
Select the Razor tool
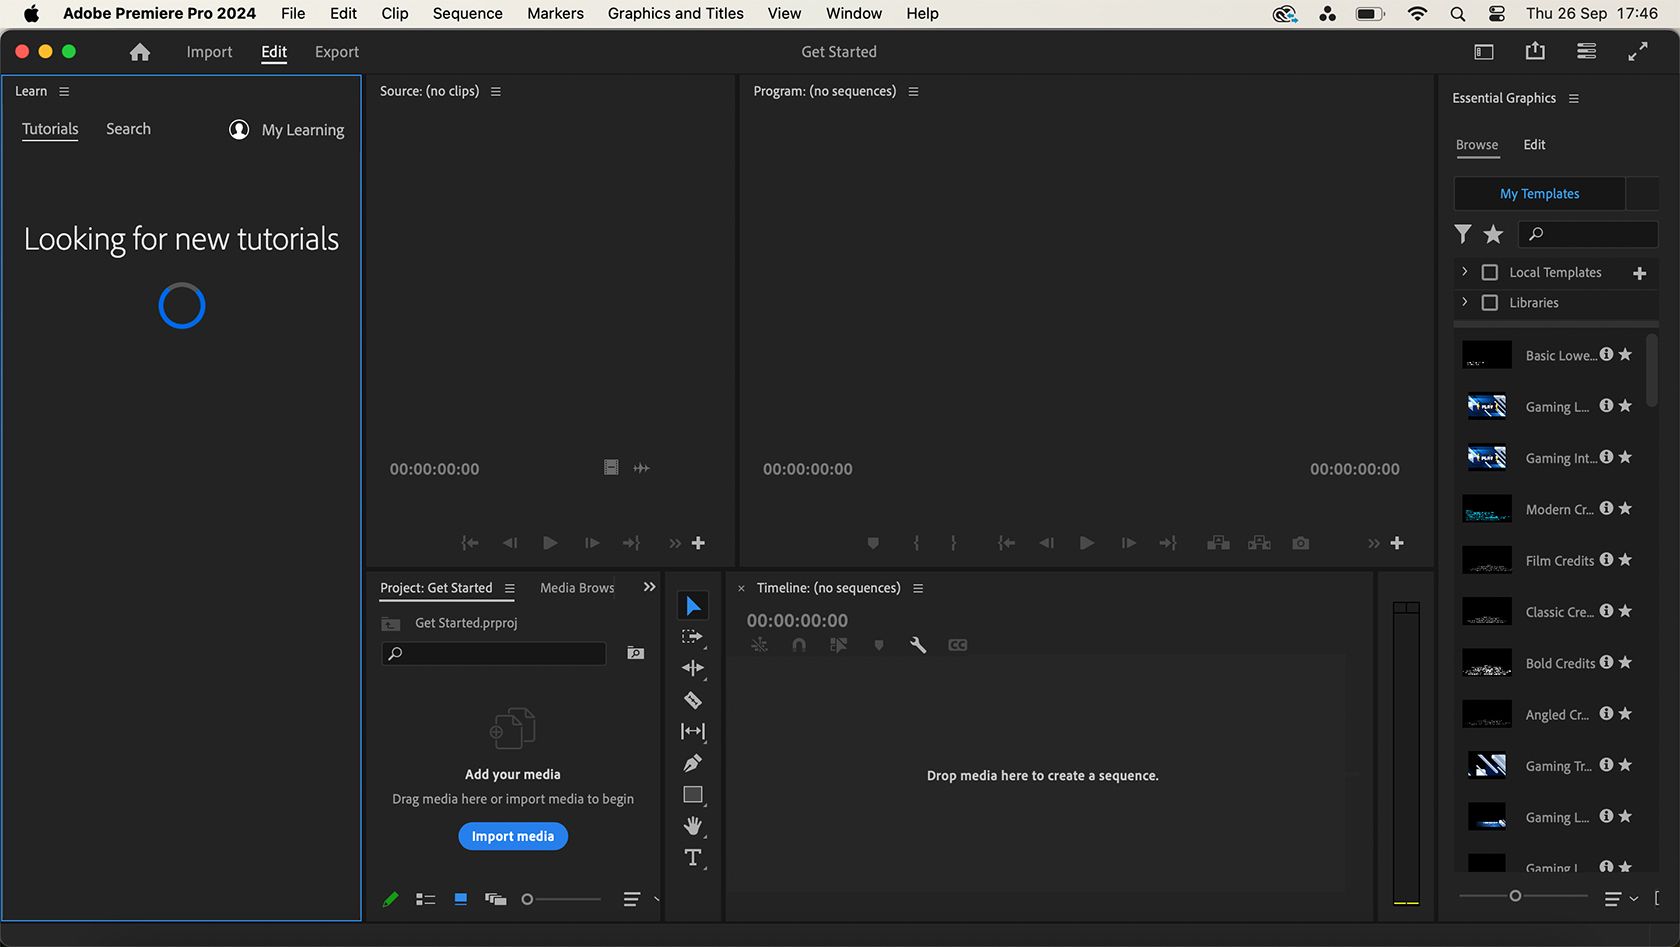point(692,700)
